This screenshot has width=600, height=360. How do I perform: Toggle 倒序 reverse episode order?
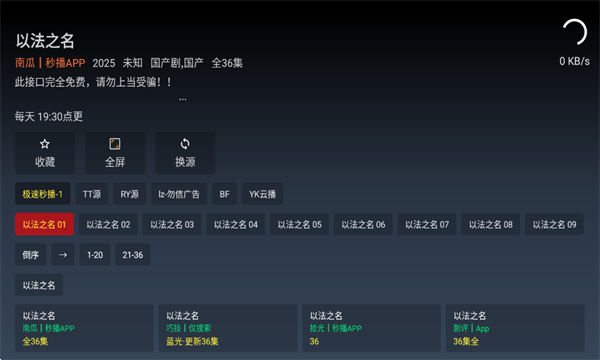pyautogui.click(x=31, y=254)
